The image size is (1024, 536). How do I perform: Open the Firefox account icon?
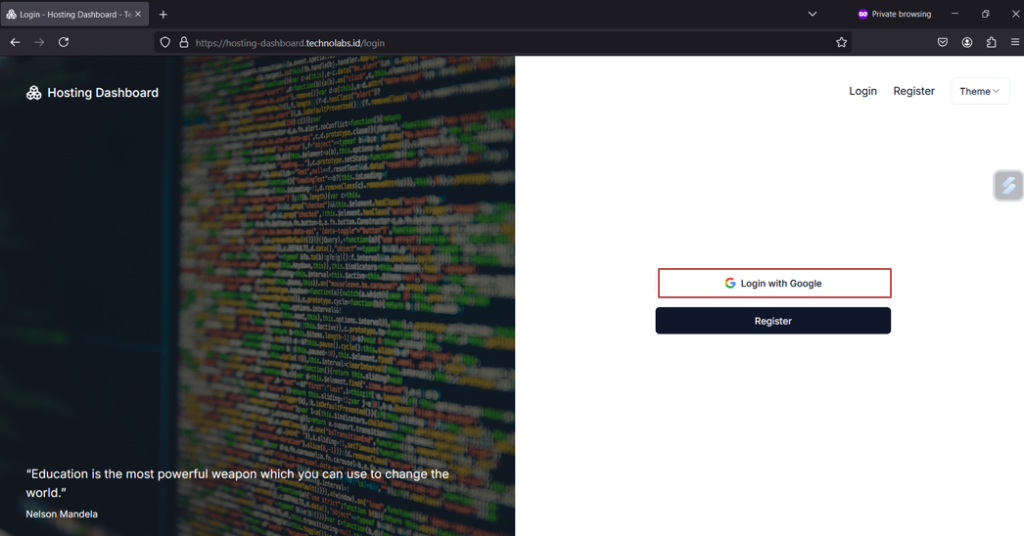(967, 43)
